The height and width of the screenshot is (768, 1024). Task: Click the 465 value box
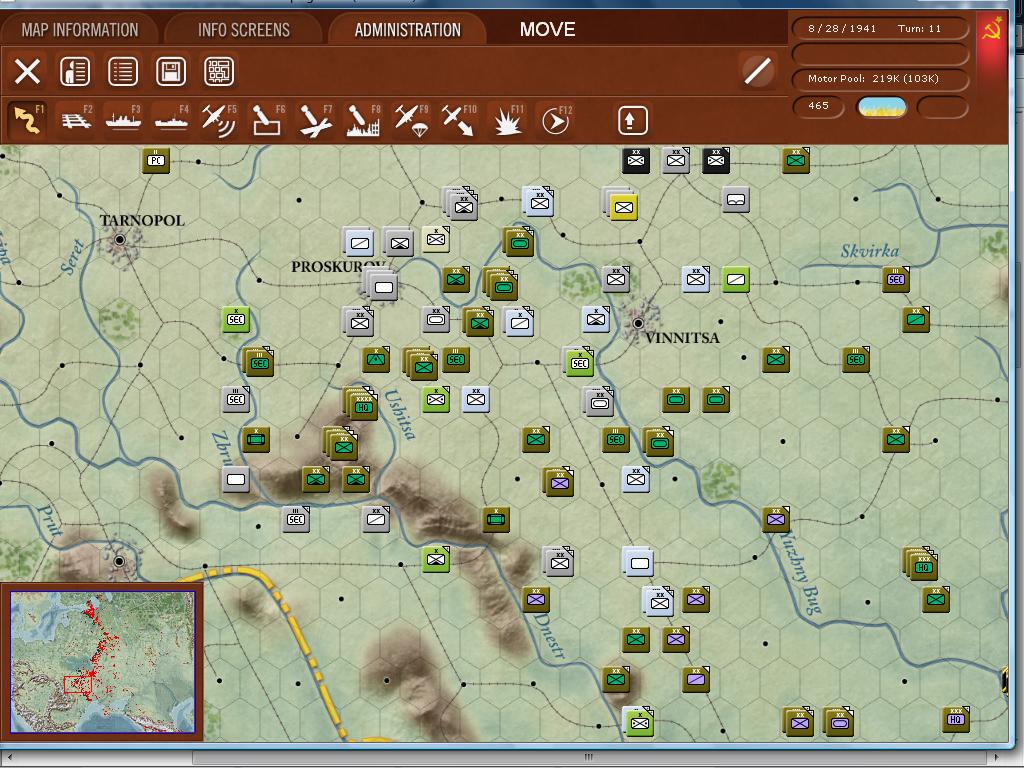[x=818, y=106]
